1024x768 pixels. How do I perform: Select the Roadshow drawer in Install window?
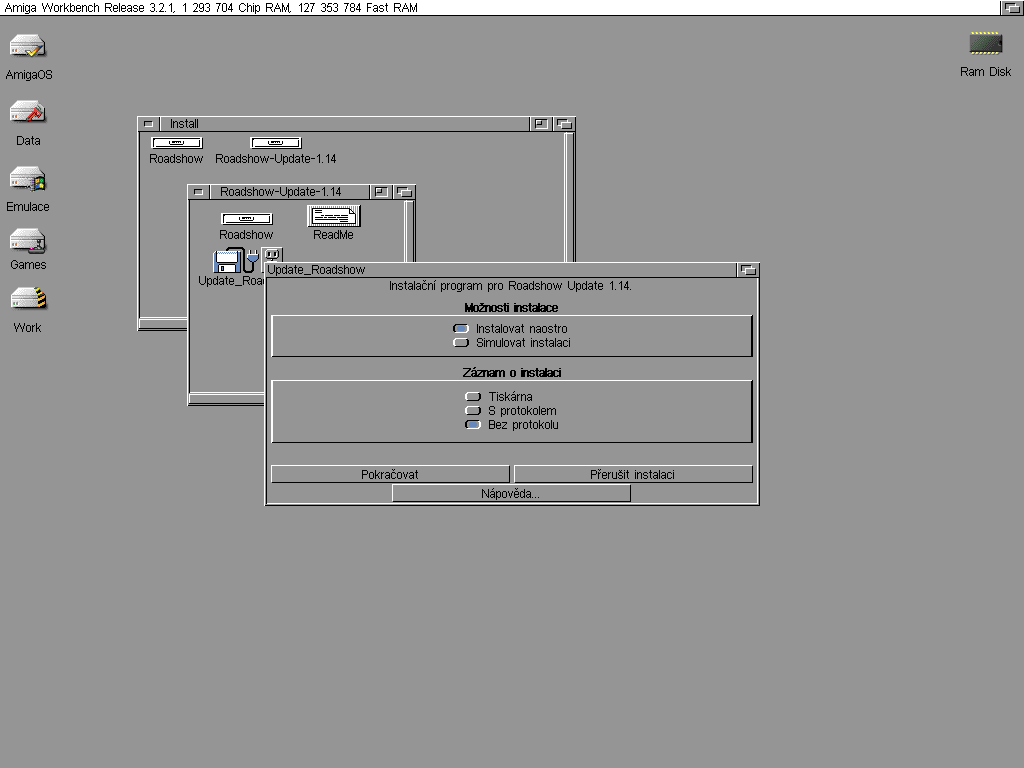176,143
